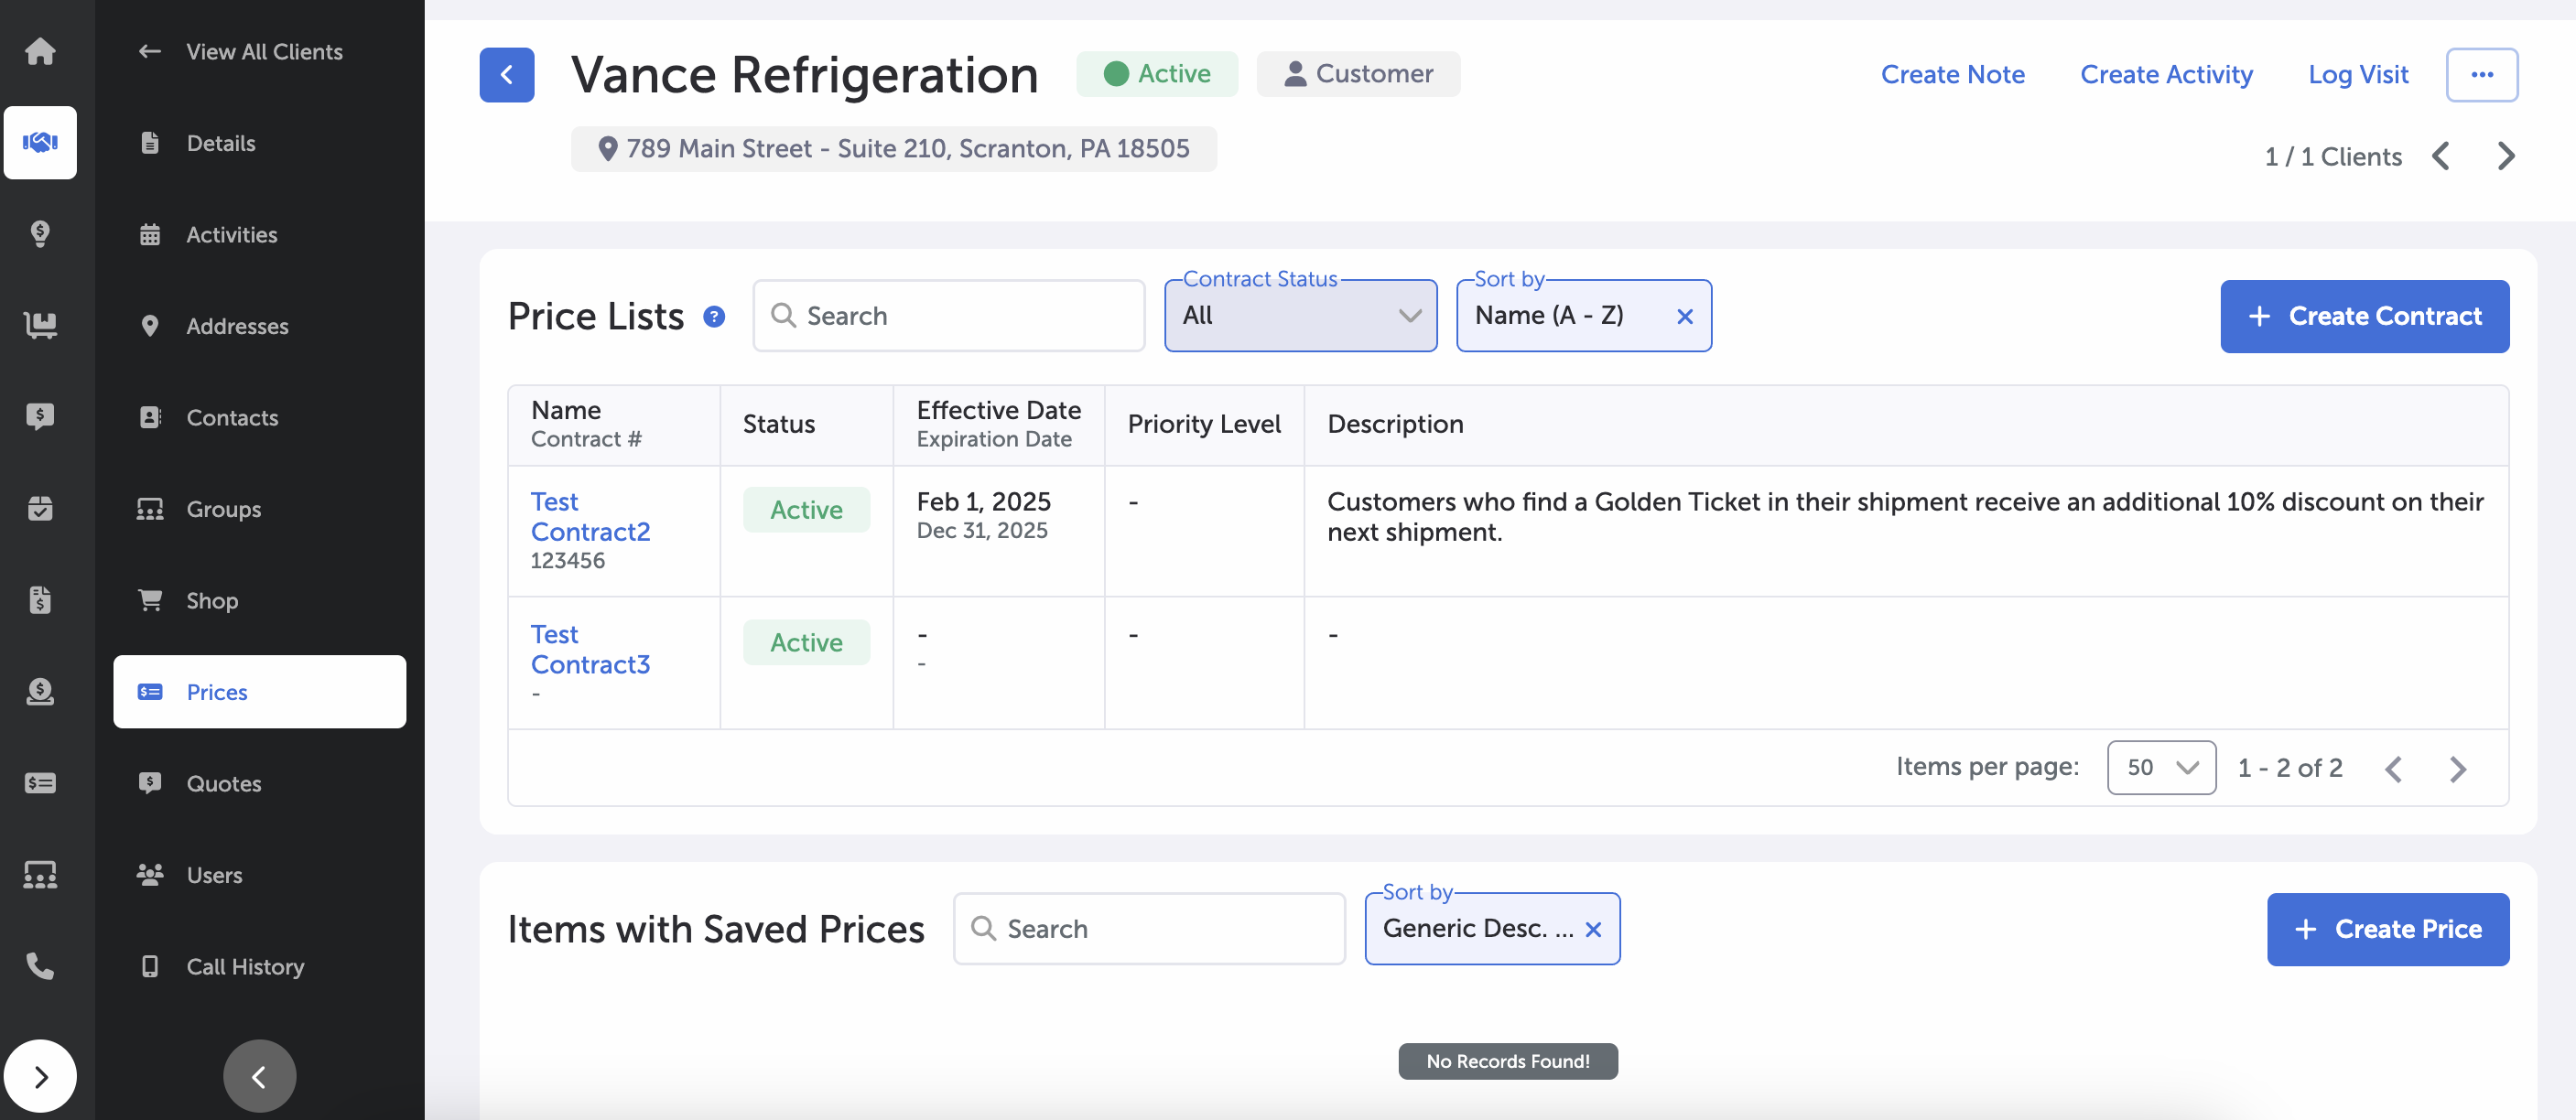Image resolution: width=2576 pixels, height=1120 pixels.
Task: Click the phone icon in left rail
Action: tap(40, 966)
